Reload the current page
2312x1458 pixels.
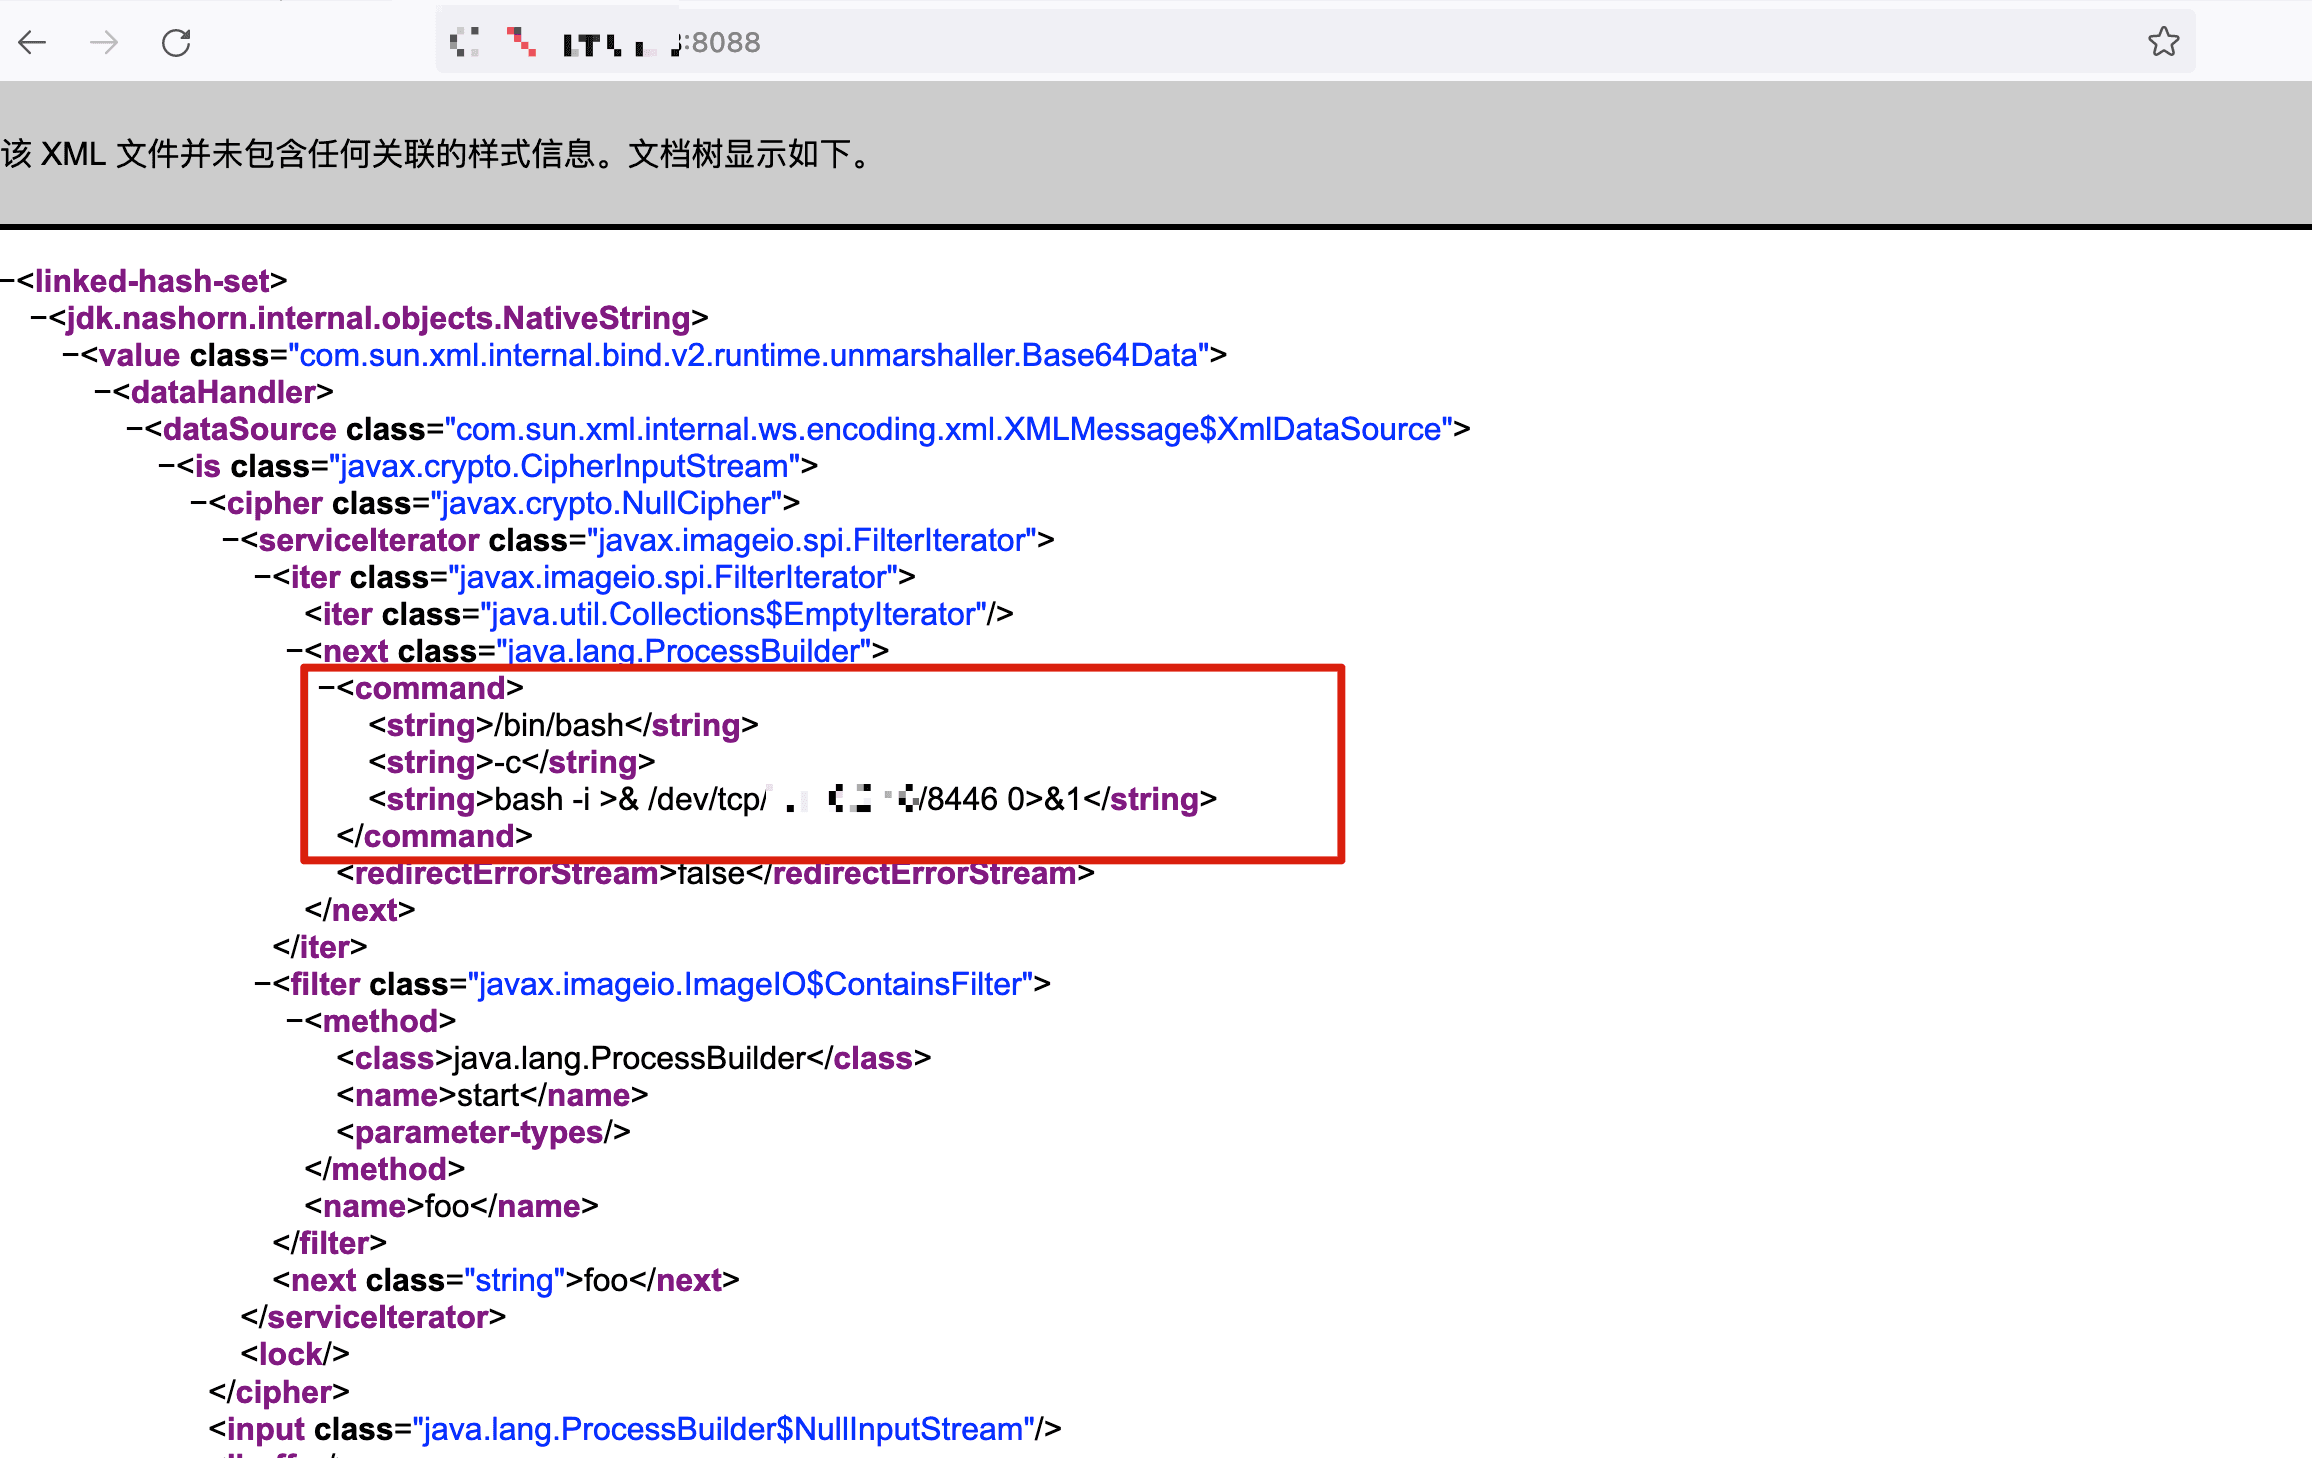pyautogui.click(x=176, y=42)
